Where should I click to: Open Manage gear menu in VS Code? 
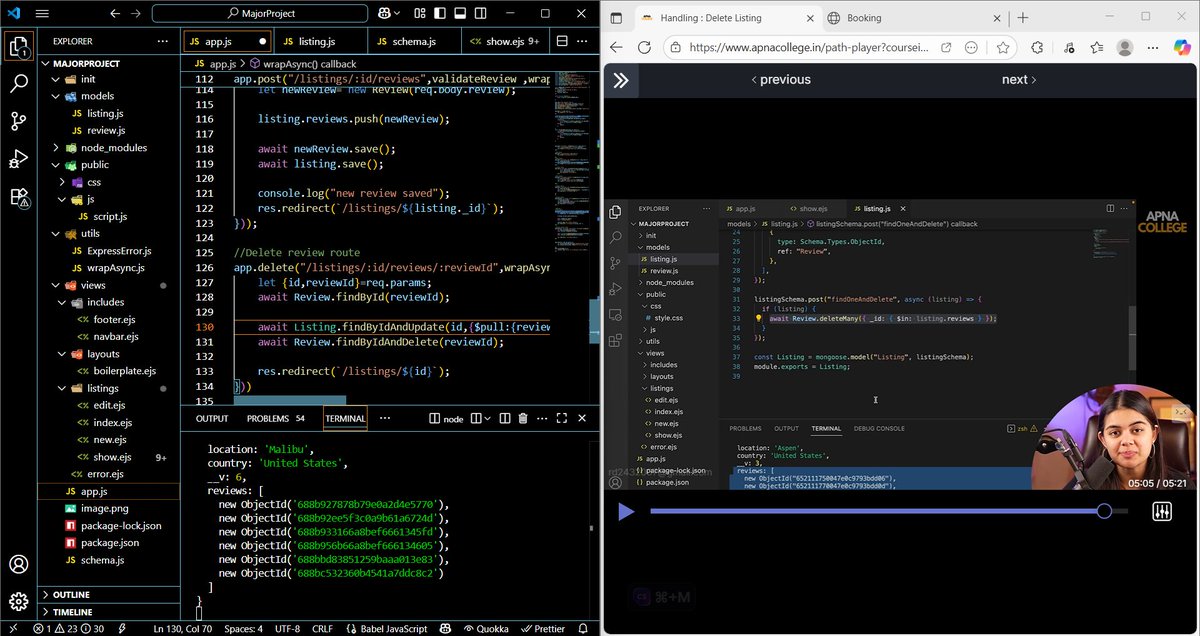pos(18,601)
